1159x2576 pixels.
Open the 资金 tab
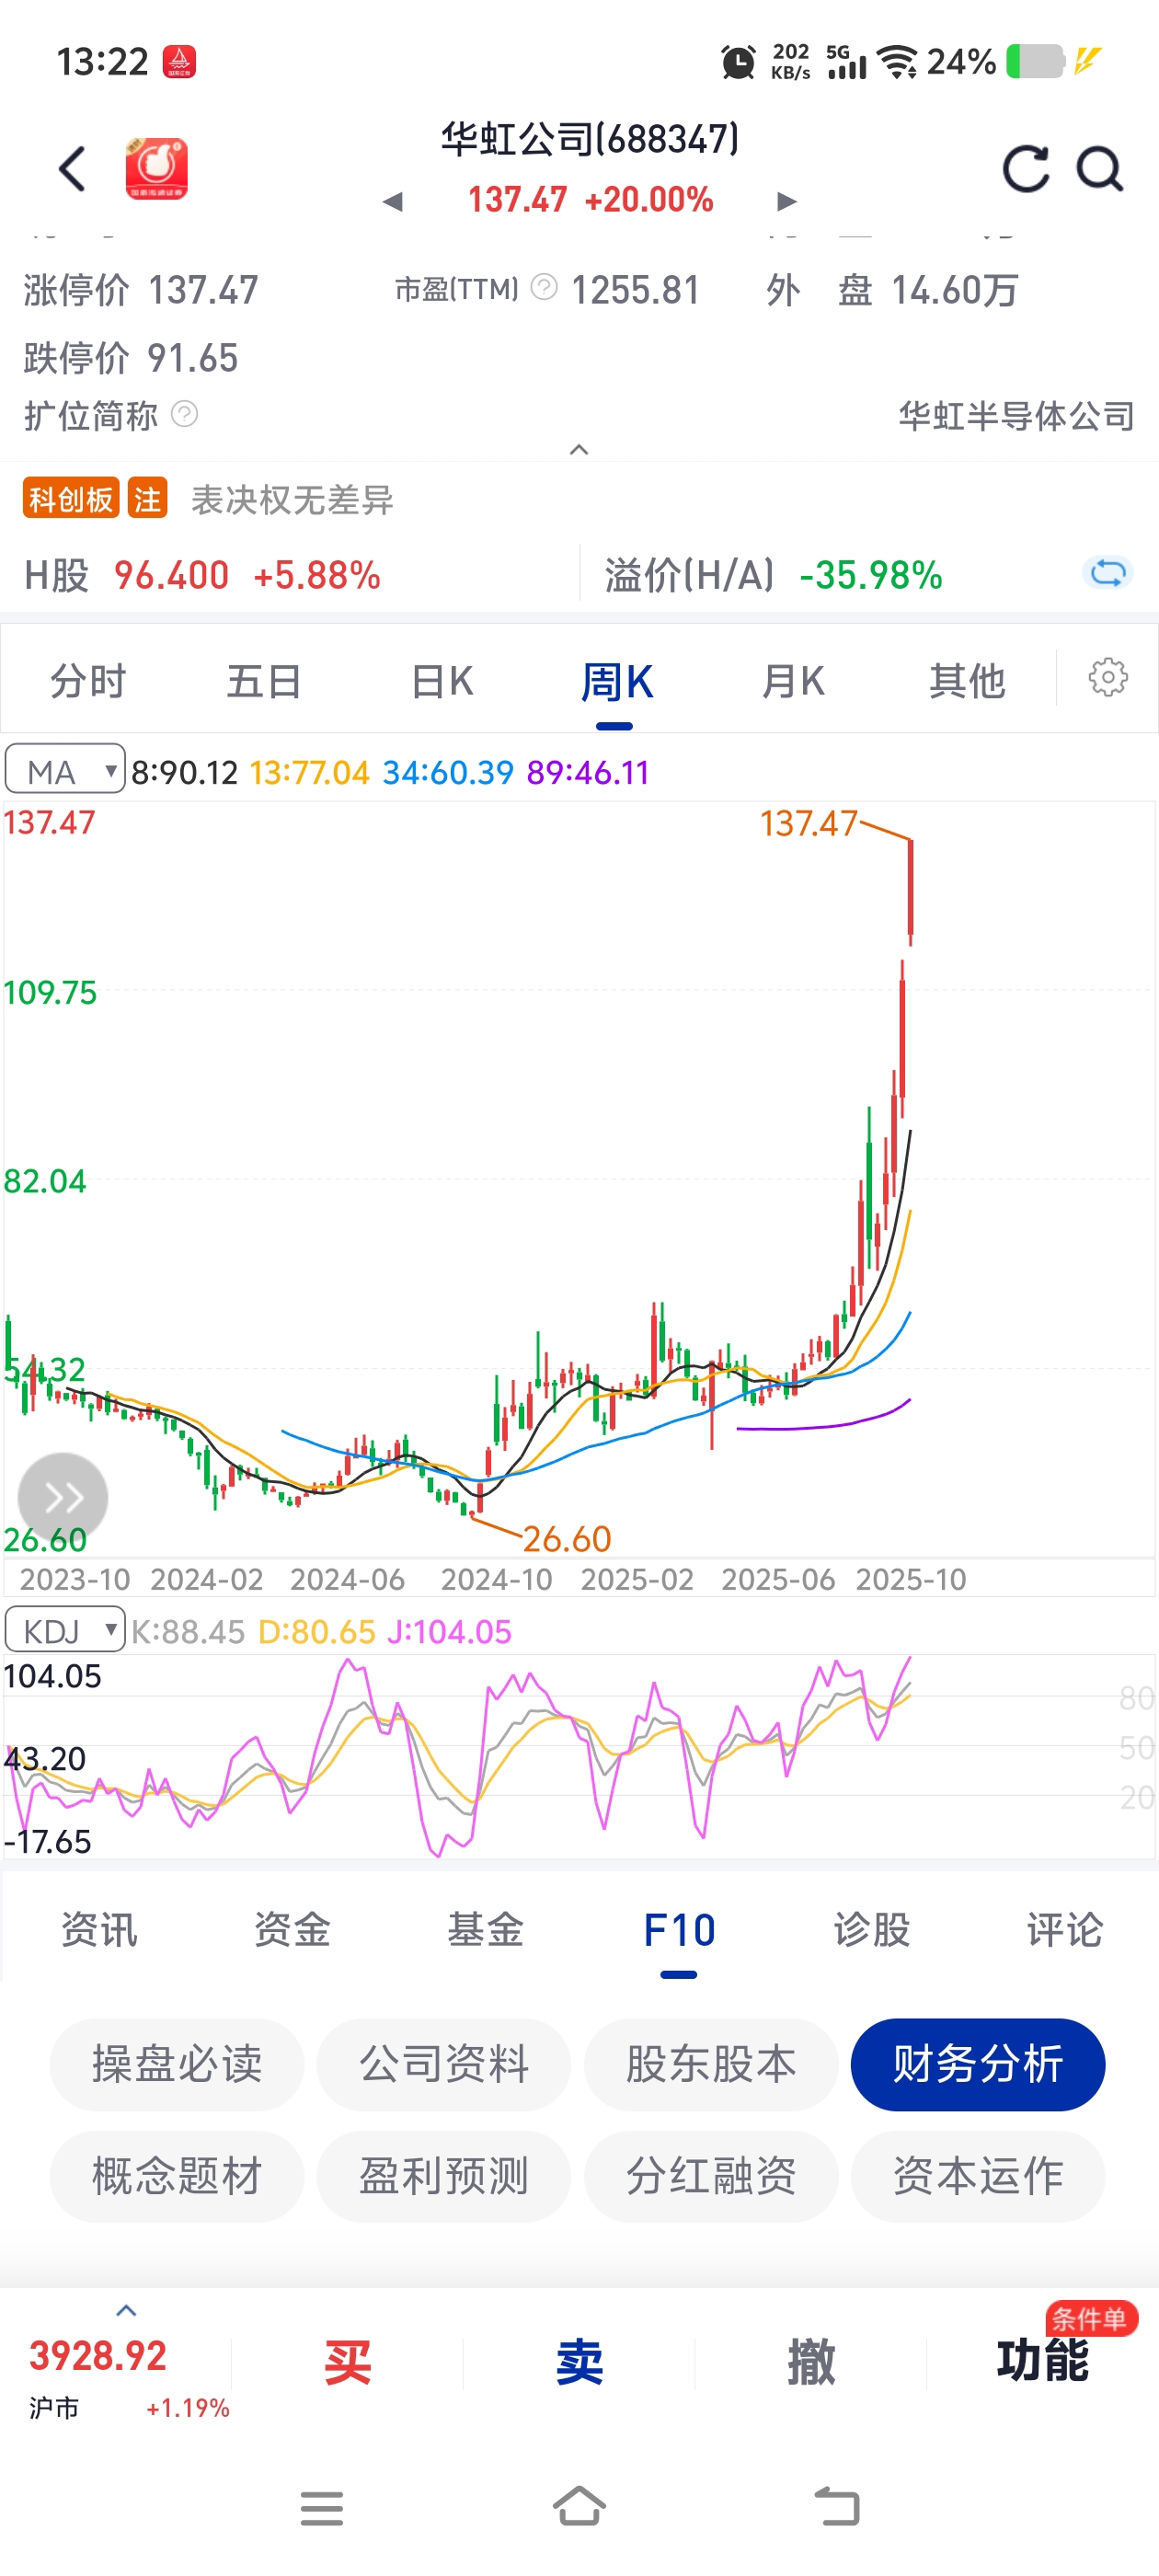pyautogui.click(x=292, y=1929)
